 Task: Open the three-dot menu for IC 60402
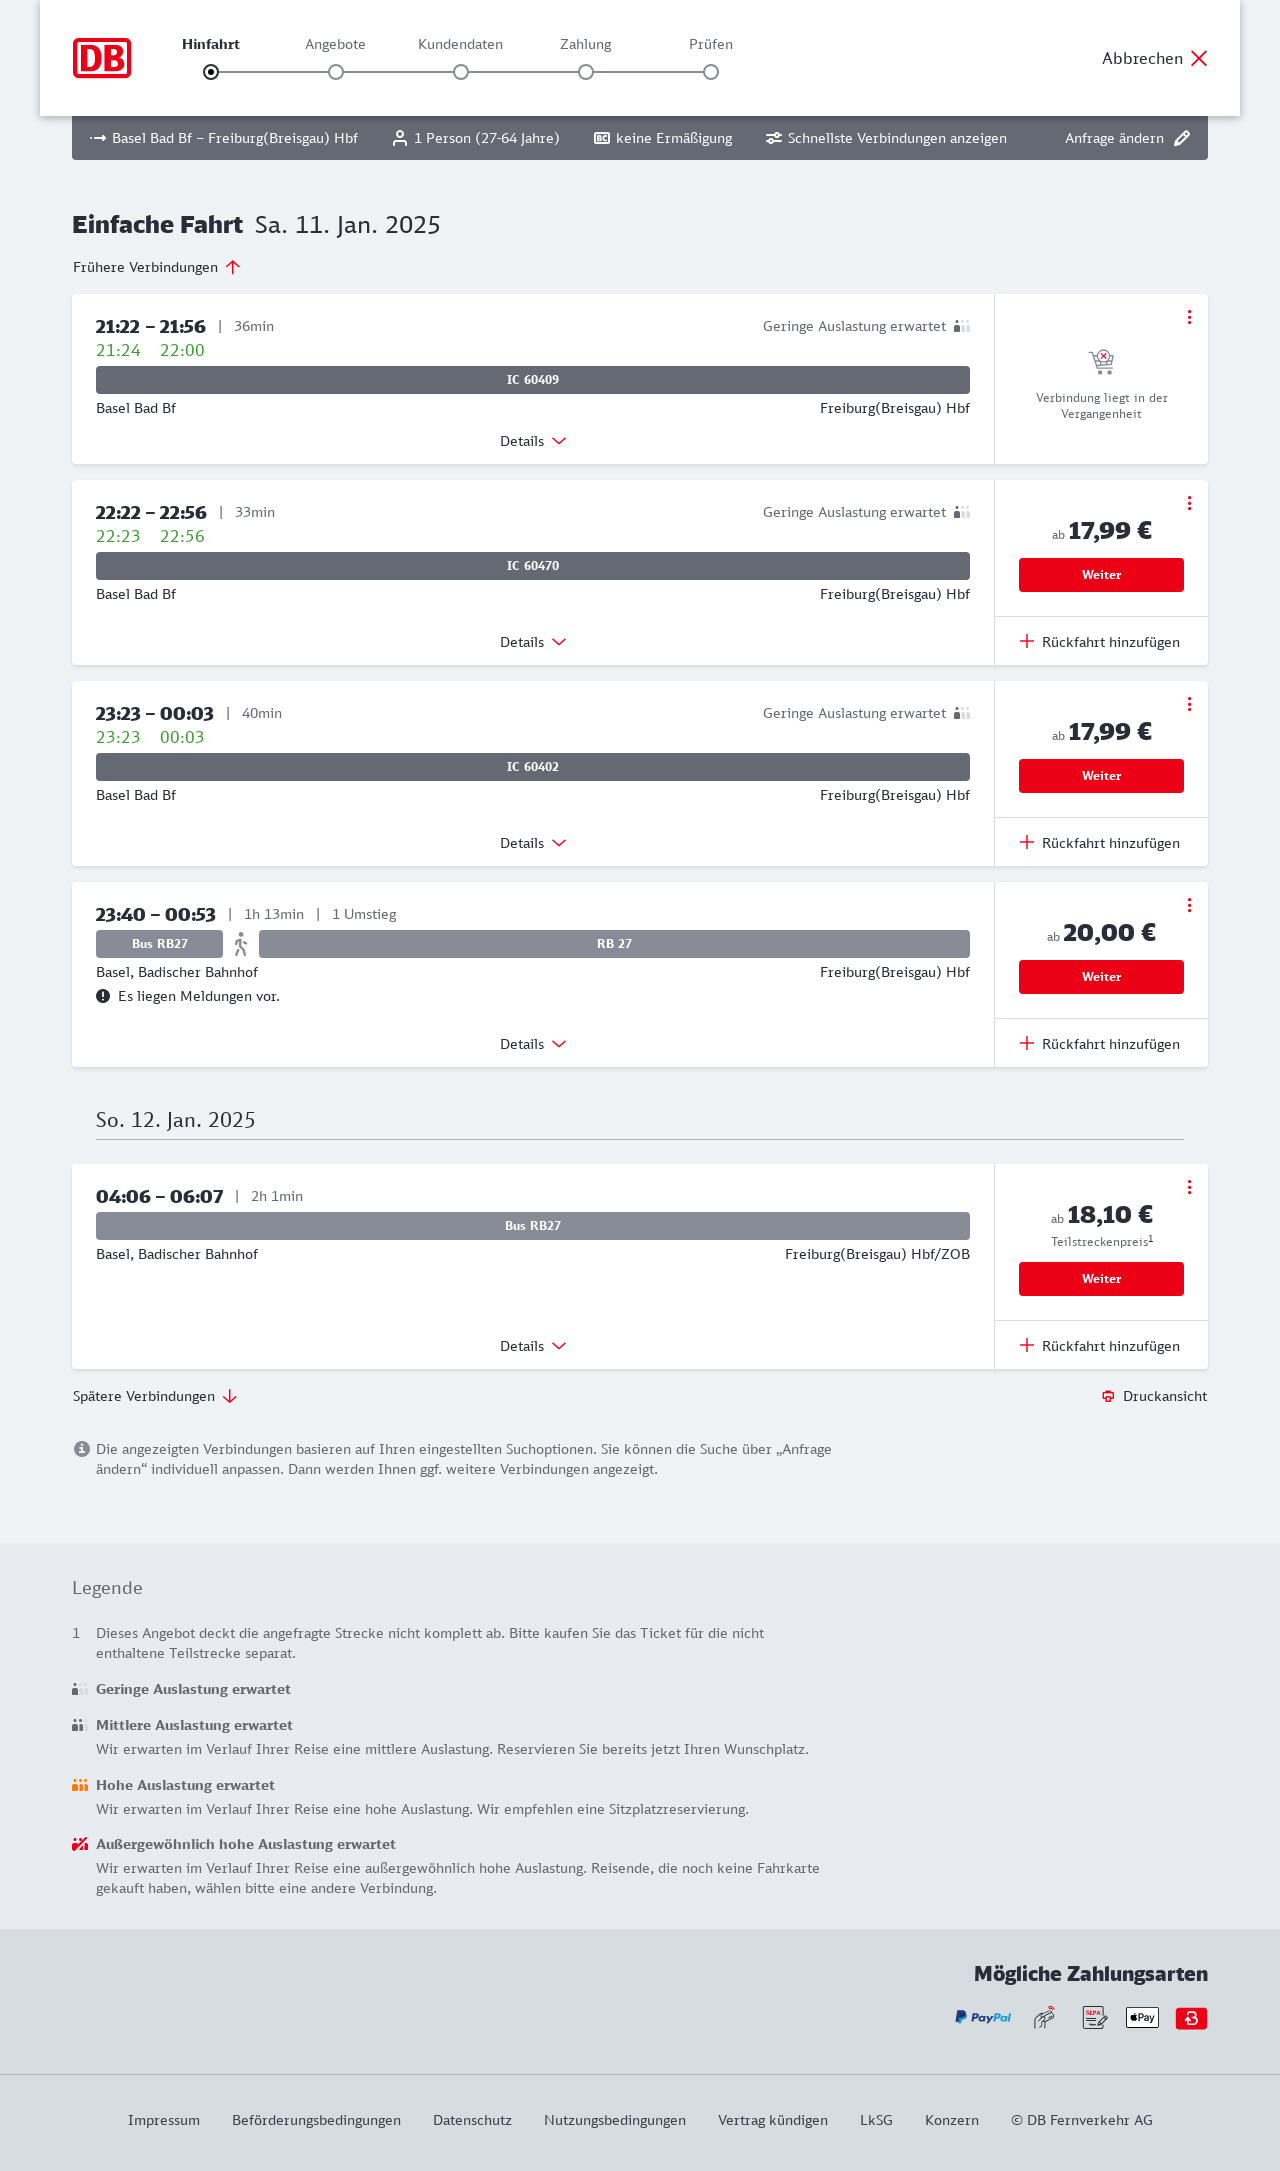[x=1189, y=704]
